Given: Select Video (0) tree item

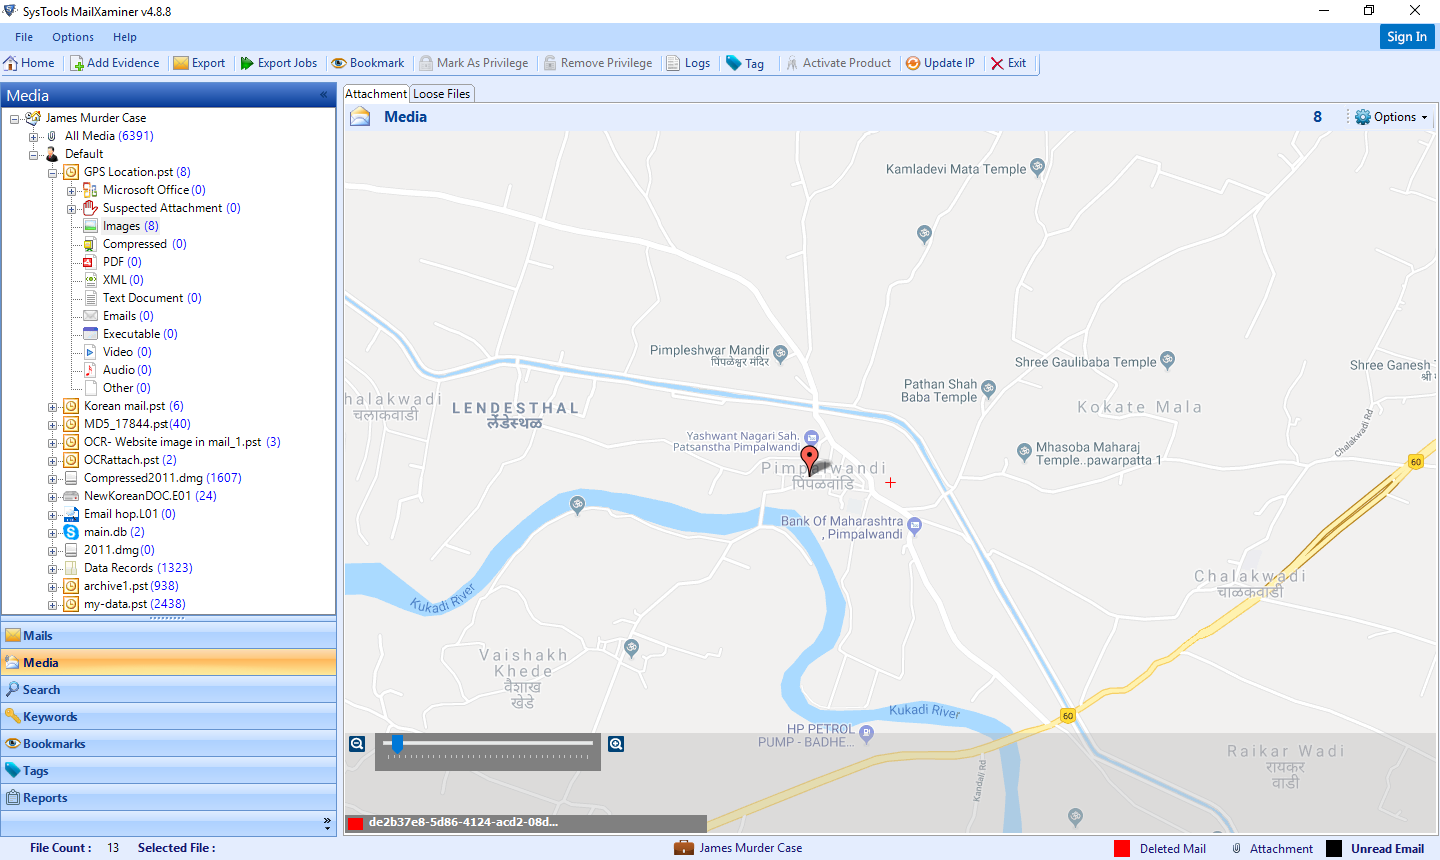Looking at the screenshot, I should tap(127, 352).
